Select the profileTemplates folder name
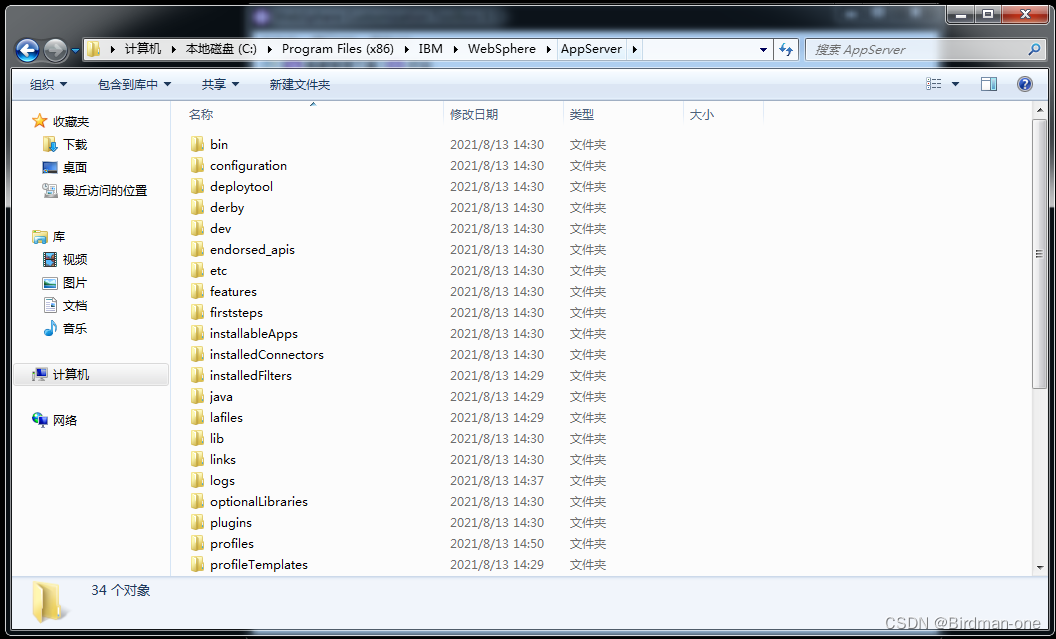Image resolution: width=1056 pixels, height=639 pixels. tap(259, 564)
